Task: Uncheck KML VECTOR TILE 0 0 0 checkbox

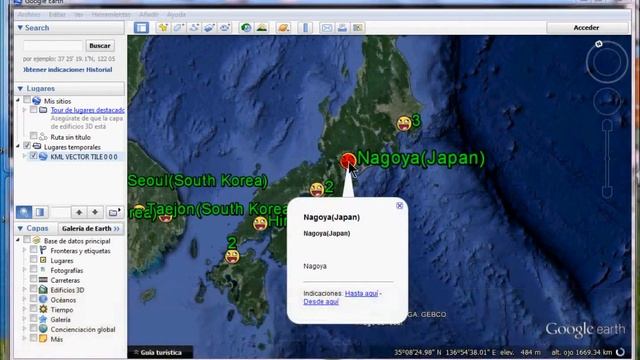Action: [33, 156]
